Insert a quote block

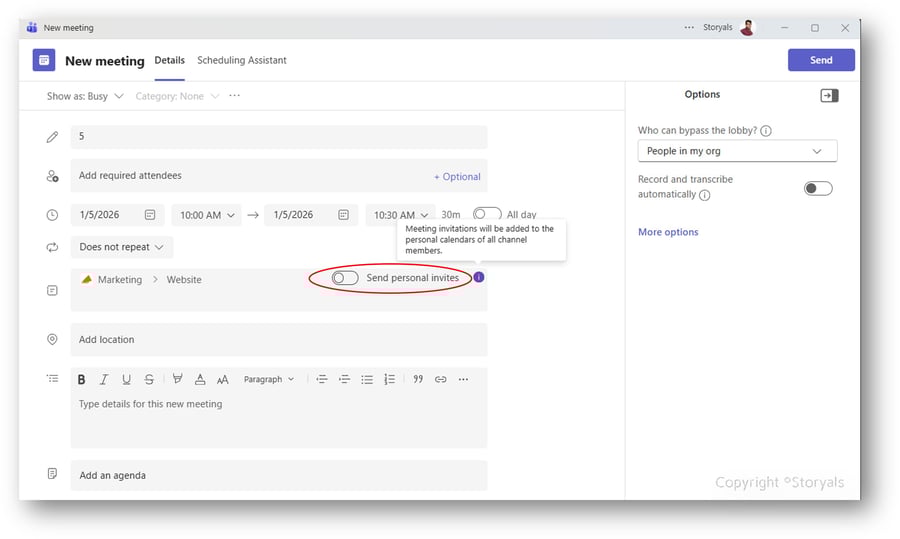tap(418, 379)
